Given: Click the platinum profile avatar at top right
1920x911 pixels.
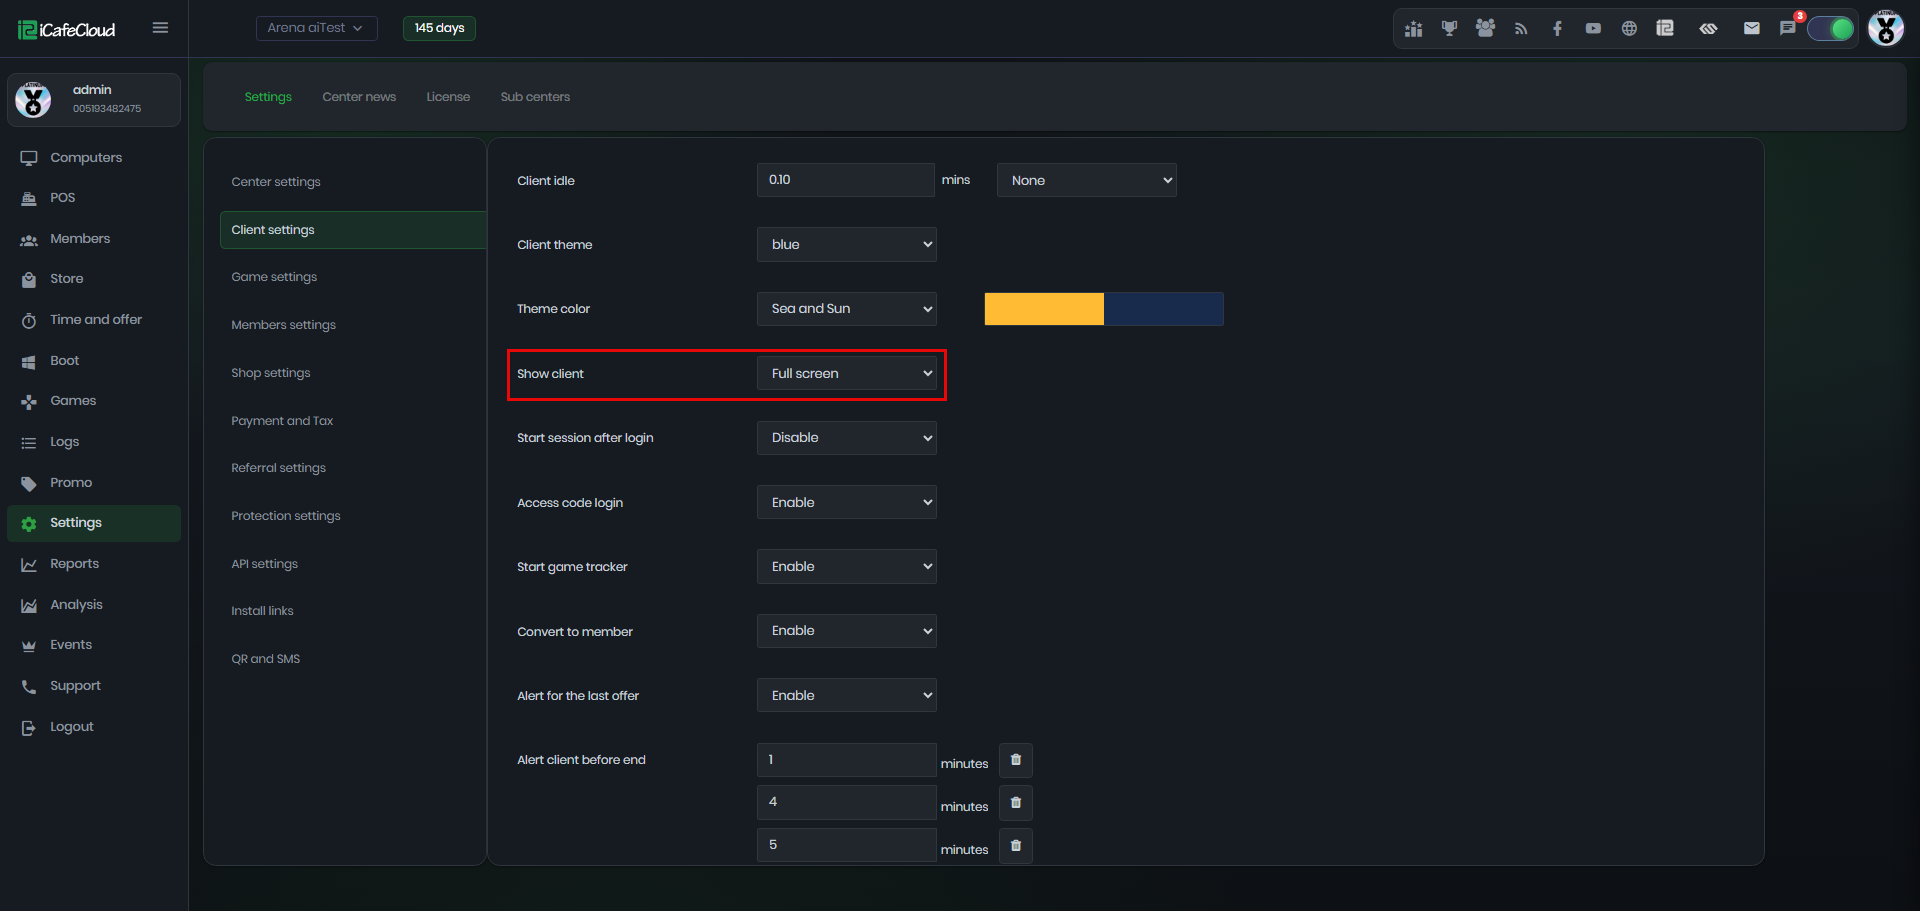Looking at the screenshot, I should tap(1886, 28).
